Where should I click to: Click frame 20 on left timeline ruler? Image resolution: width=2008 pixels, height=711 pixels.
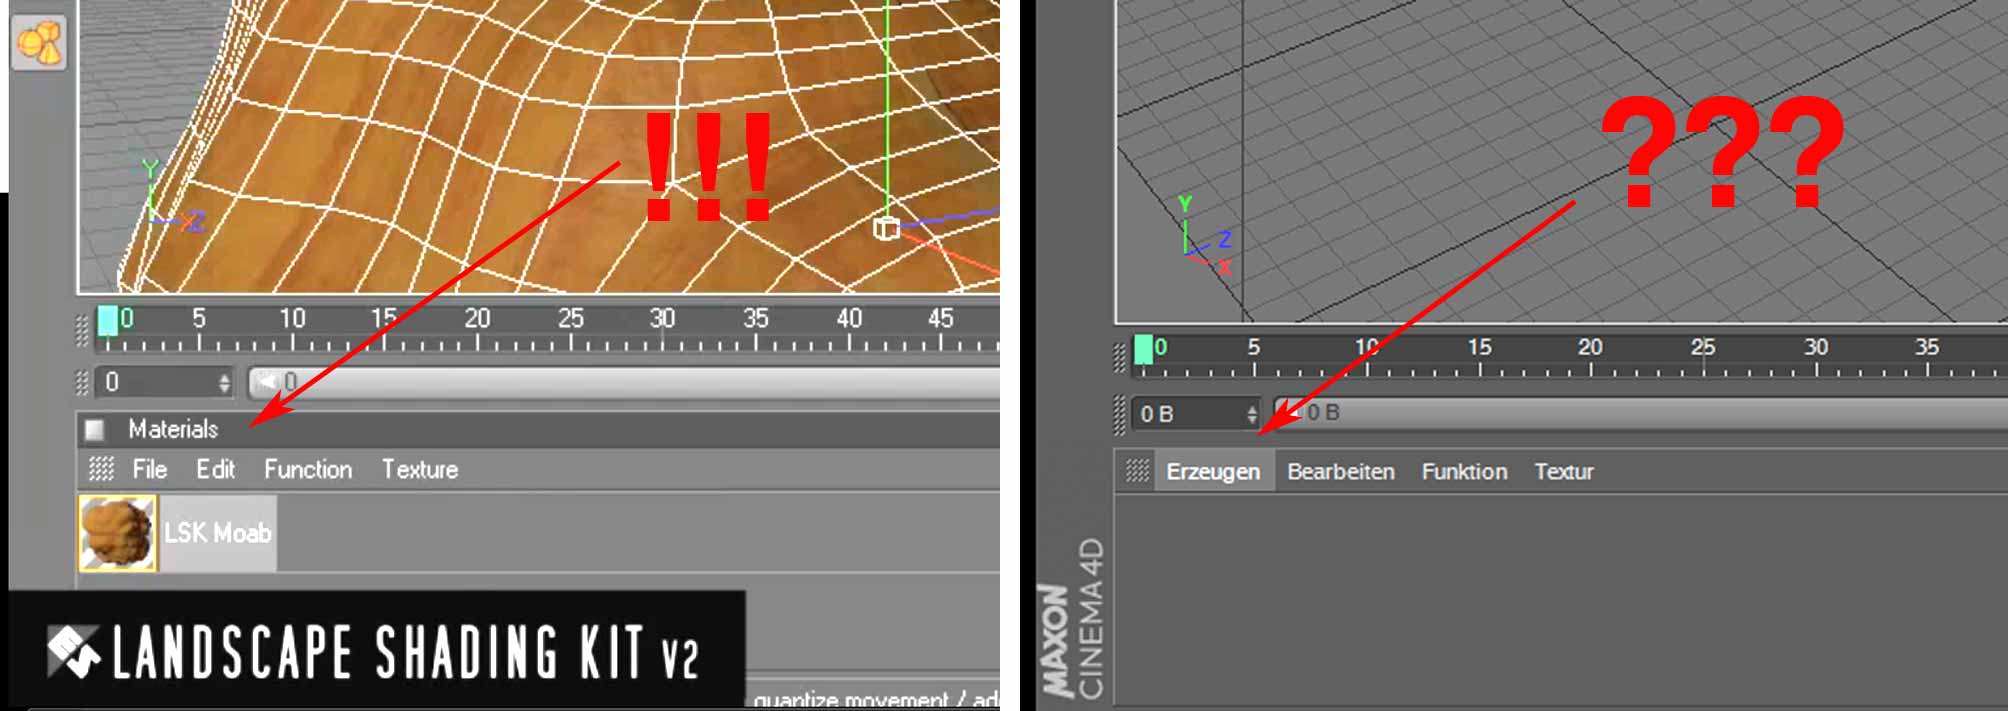pos(477,319)
